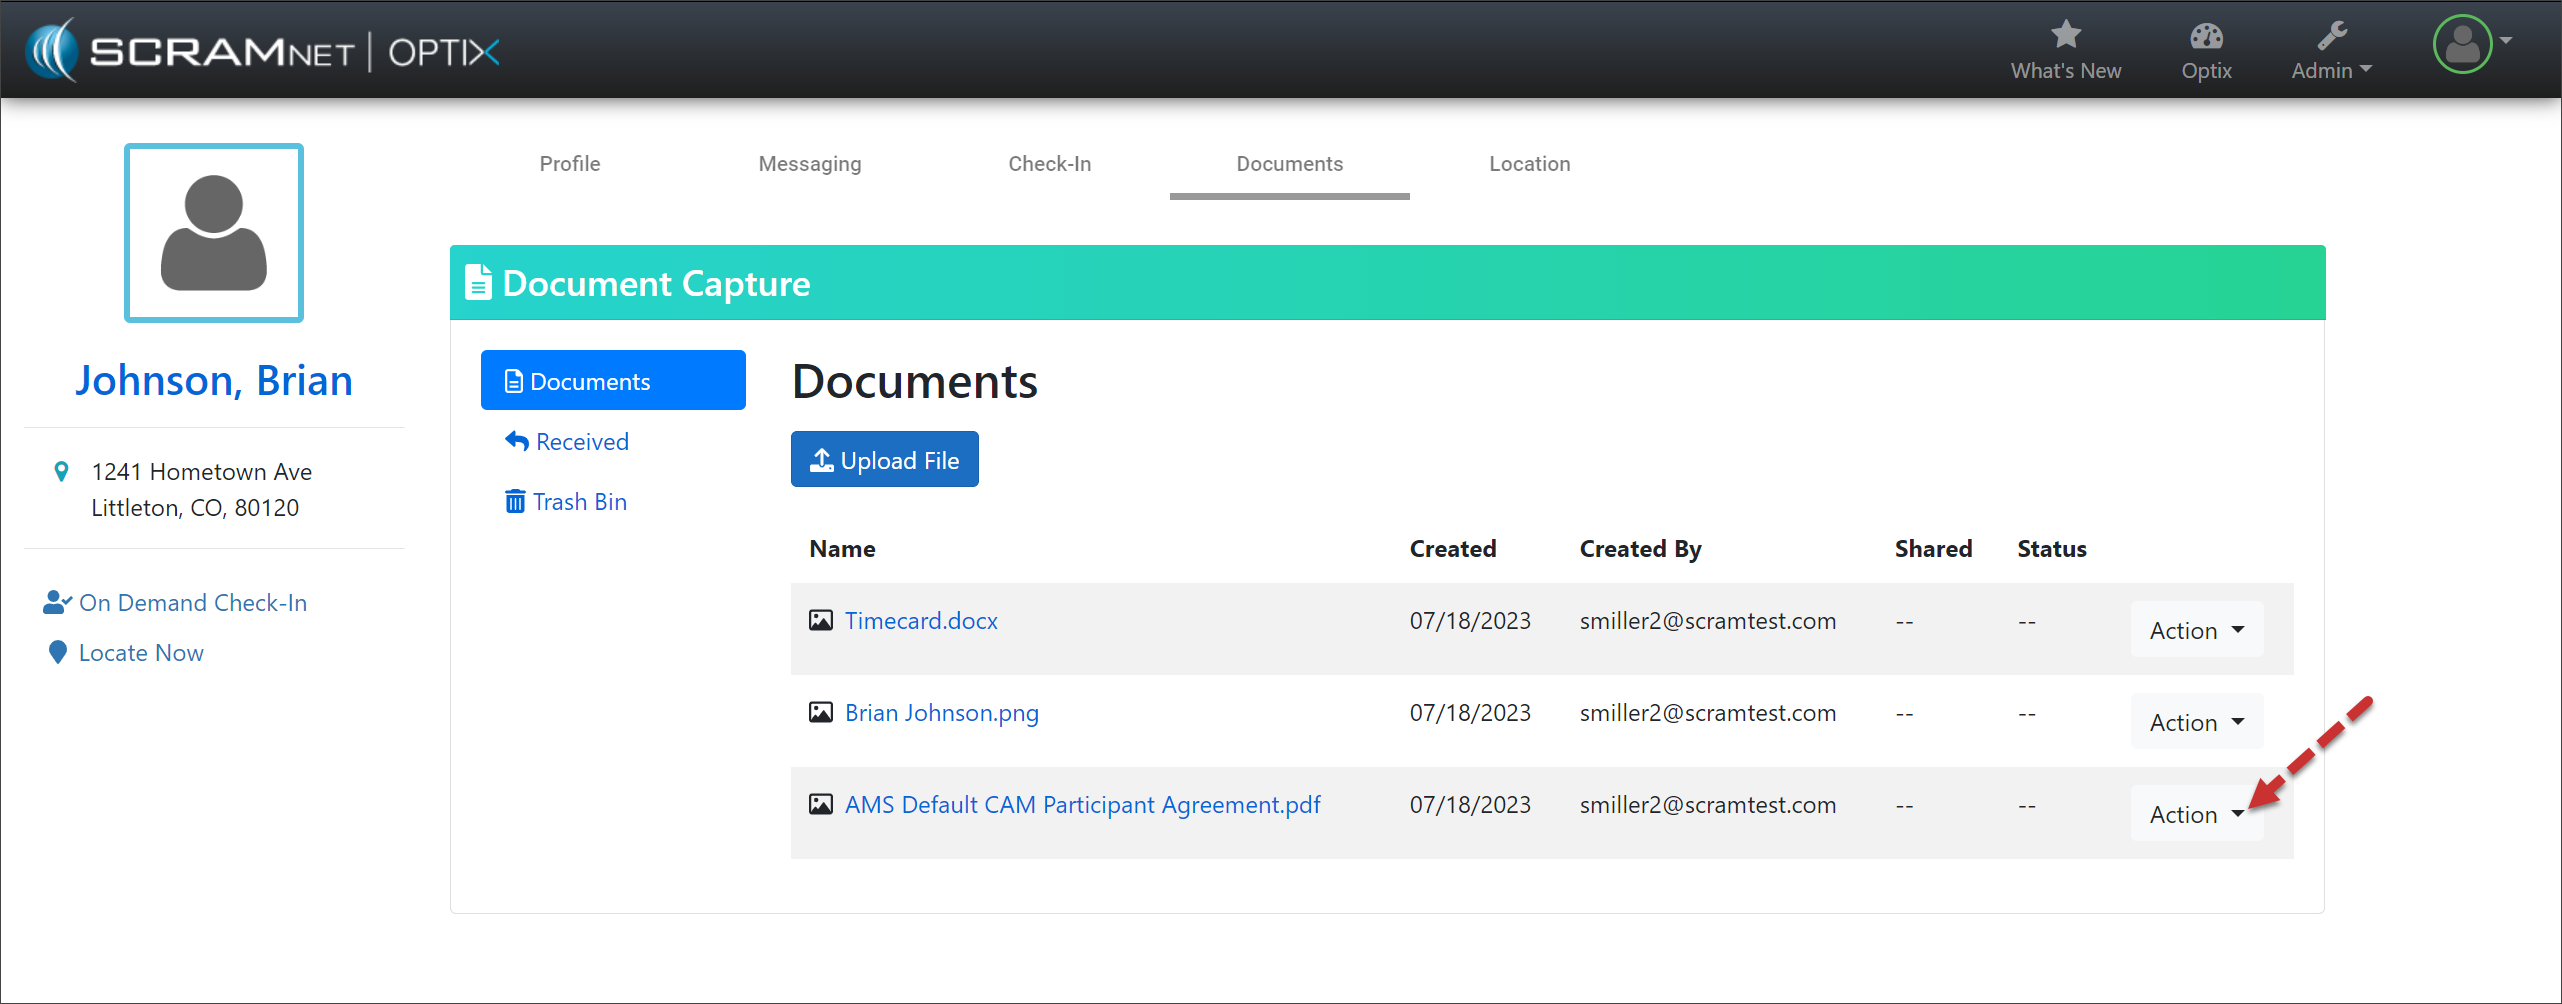Click the On Demand Check-In link
This screenshot has height=1004, width=2562.
(192, 603)
